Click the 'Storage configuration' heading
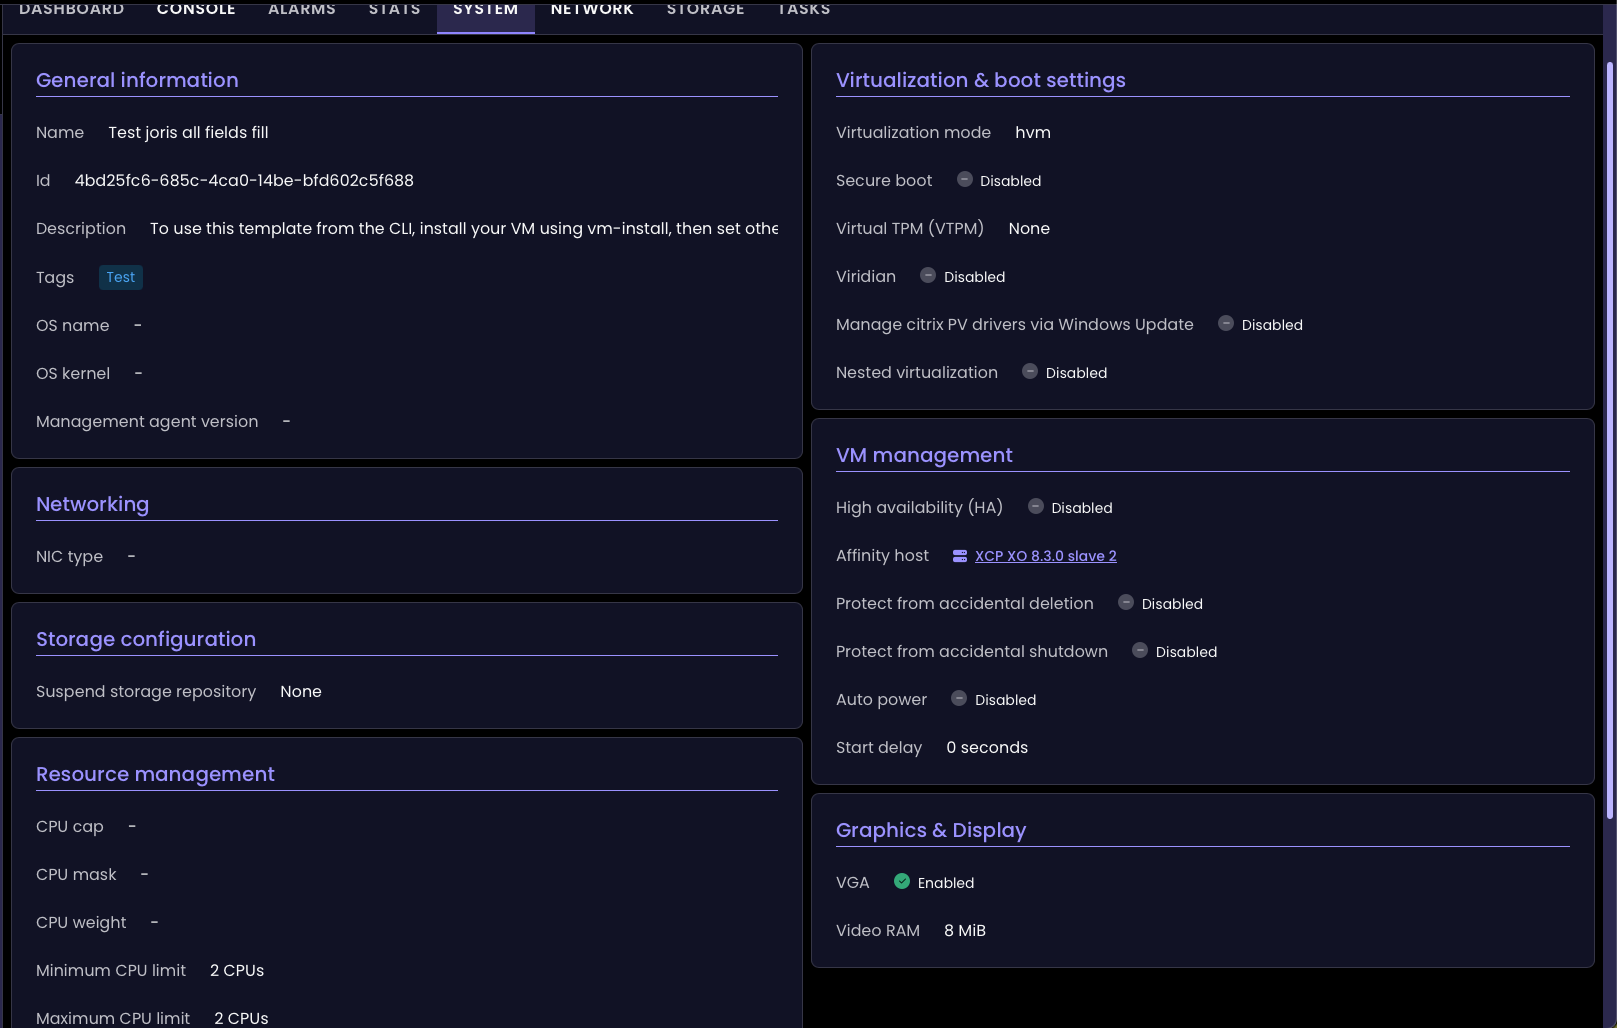The width and height of the screenshot is (1617, 1028). 146,639
